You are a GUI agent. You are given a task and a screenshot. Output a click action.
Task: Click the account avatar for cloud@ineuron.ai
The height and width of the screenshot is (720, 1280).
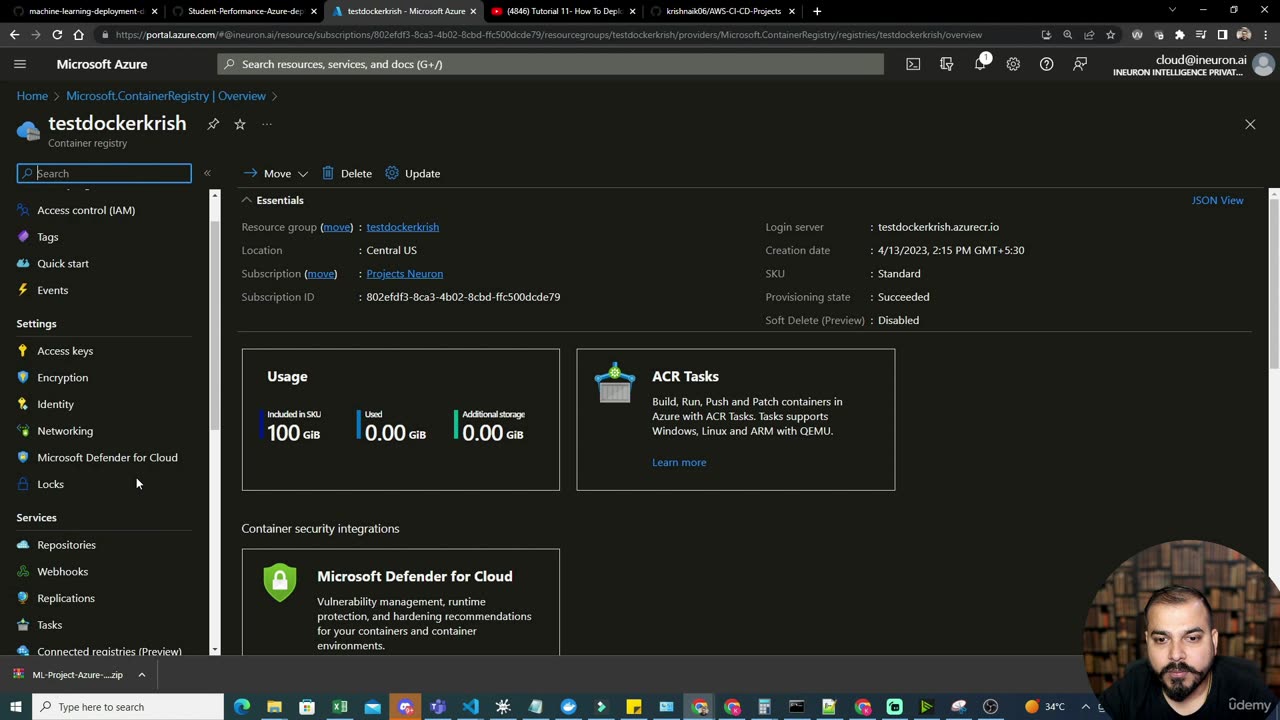(x=1263, y=64)
